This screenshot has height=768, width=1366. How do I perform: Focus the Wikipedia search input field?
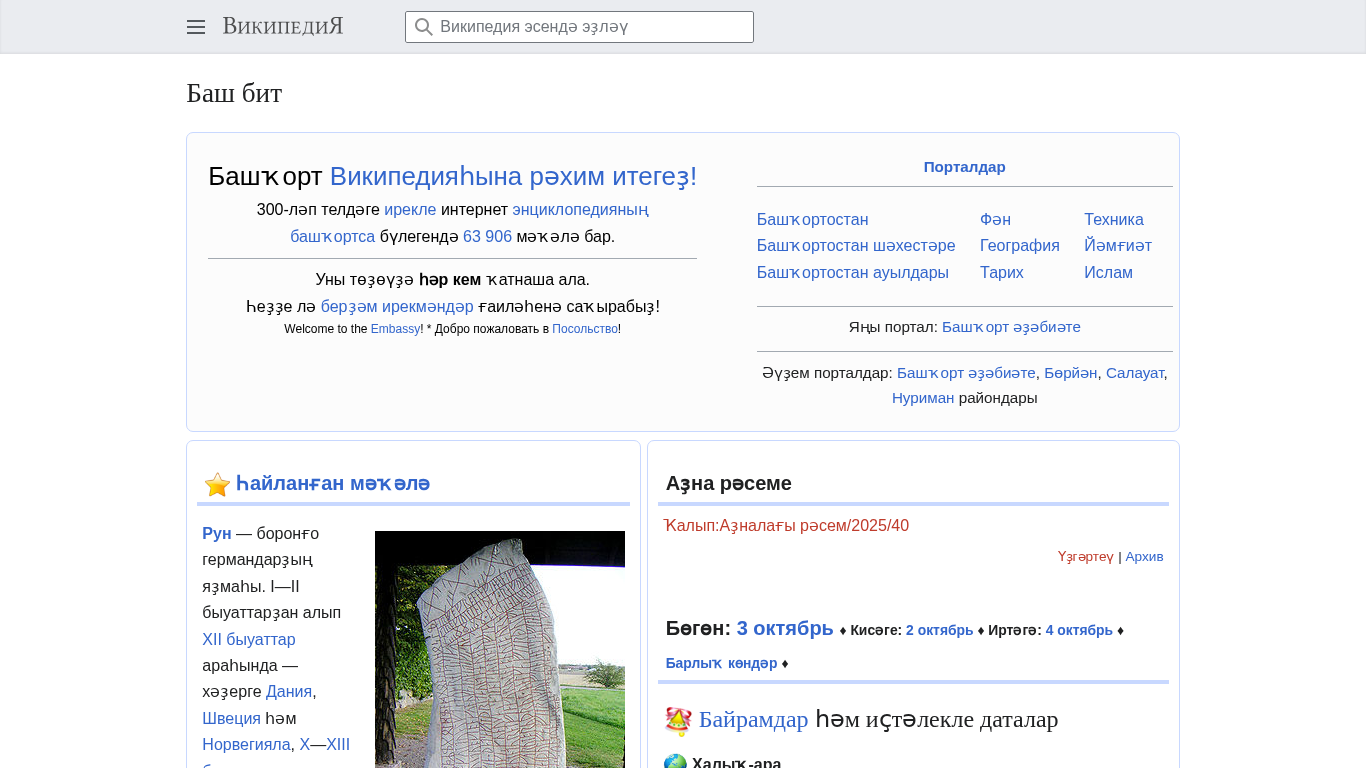point(590,27)
